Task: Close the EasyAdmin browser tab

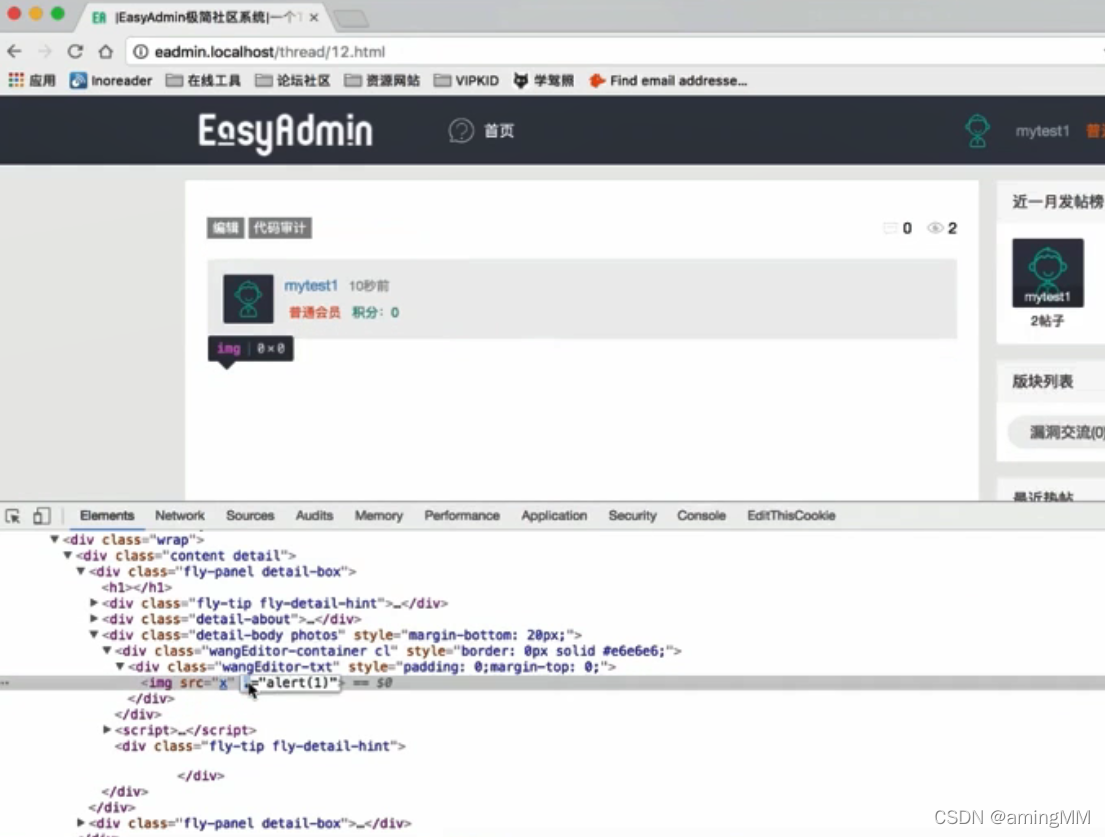Action: pyautogui.click(x=314, y=18)
